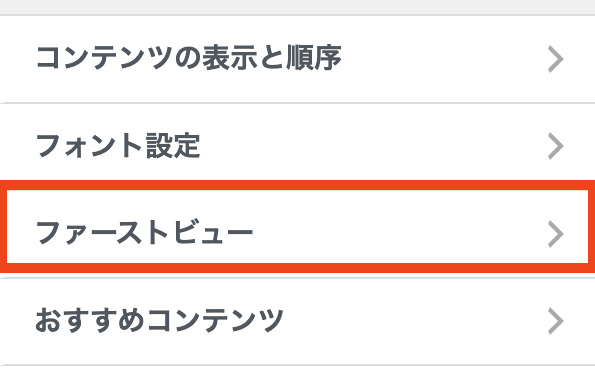
Task: Tap the おすすめコンテンツ label text
Action: click(159, 321)
